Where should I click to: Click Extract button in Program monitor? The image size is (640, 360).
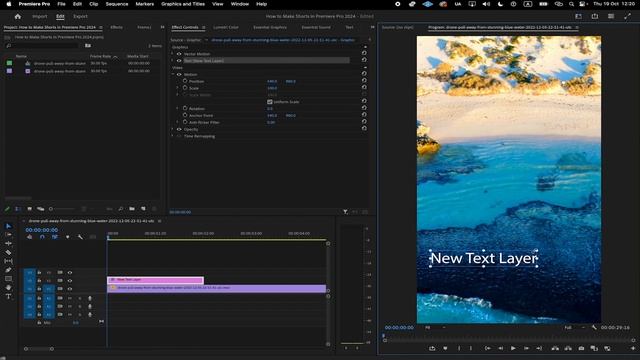(568, 348)
